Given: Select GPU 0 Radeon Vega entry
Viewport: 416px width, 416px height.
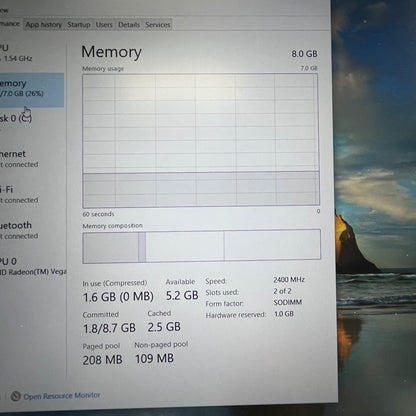Looking at the screenshot, I should point(33,266).
